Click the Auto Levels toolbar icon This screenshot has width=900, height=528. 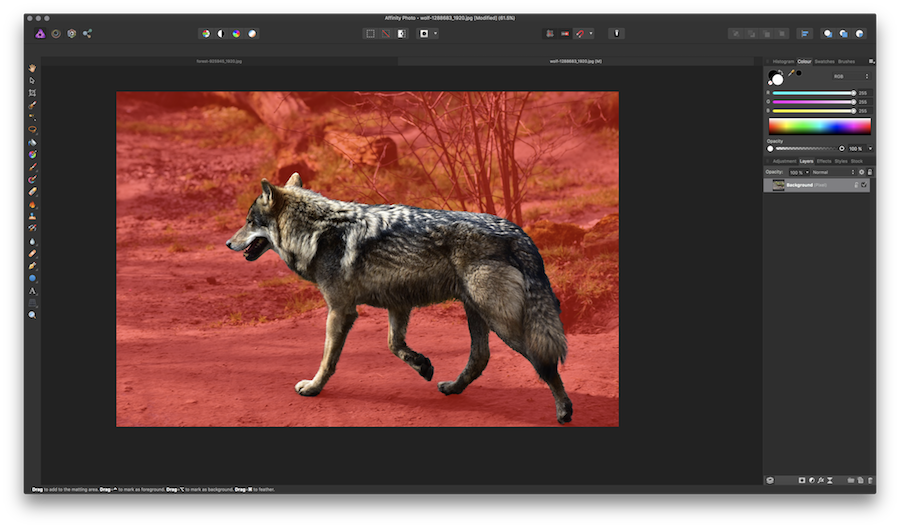tap(205, 33)
